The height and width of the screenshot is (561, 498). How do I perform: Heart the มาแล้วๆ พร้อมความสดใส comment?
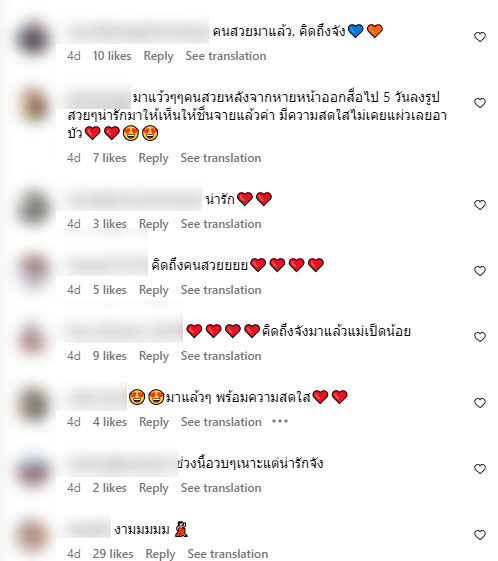[480, 403]
